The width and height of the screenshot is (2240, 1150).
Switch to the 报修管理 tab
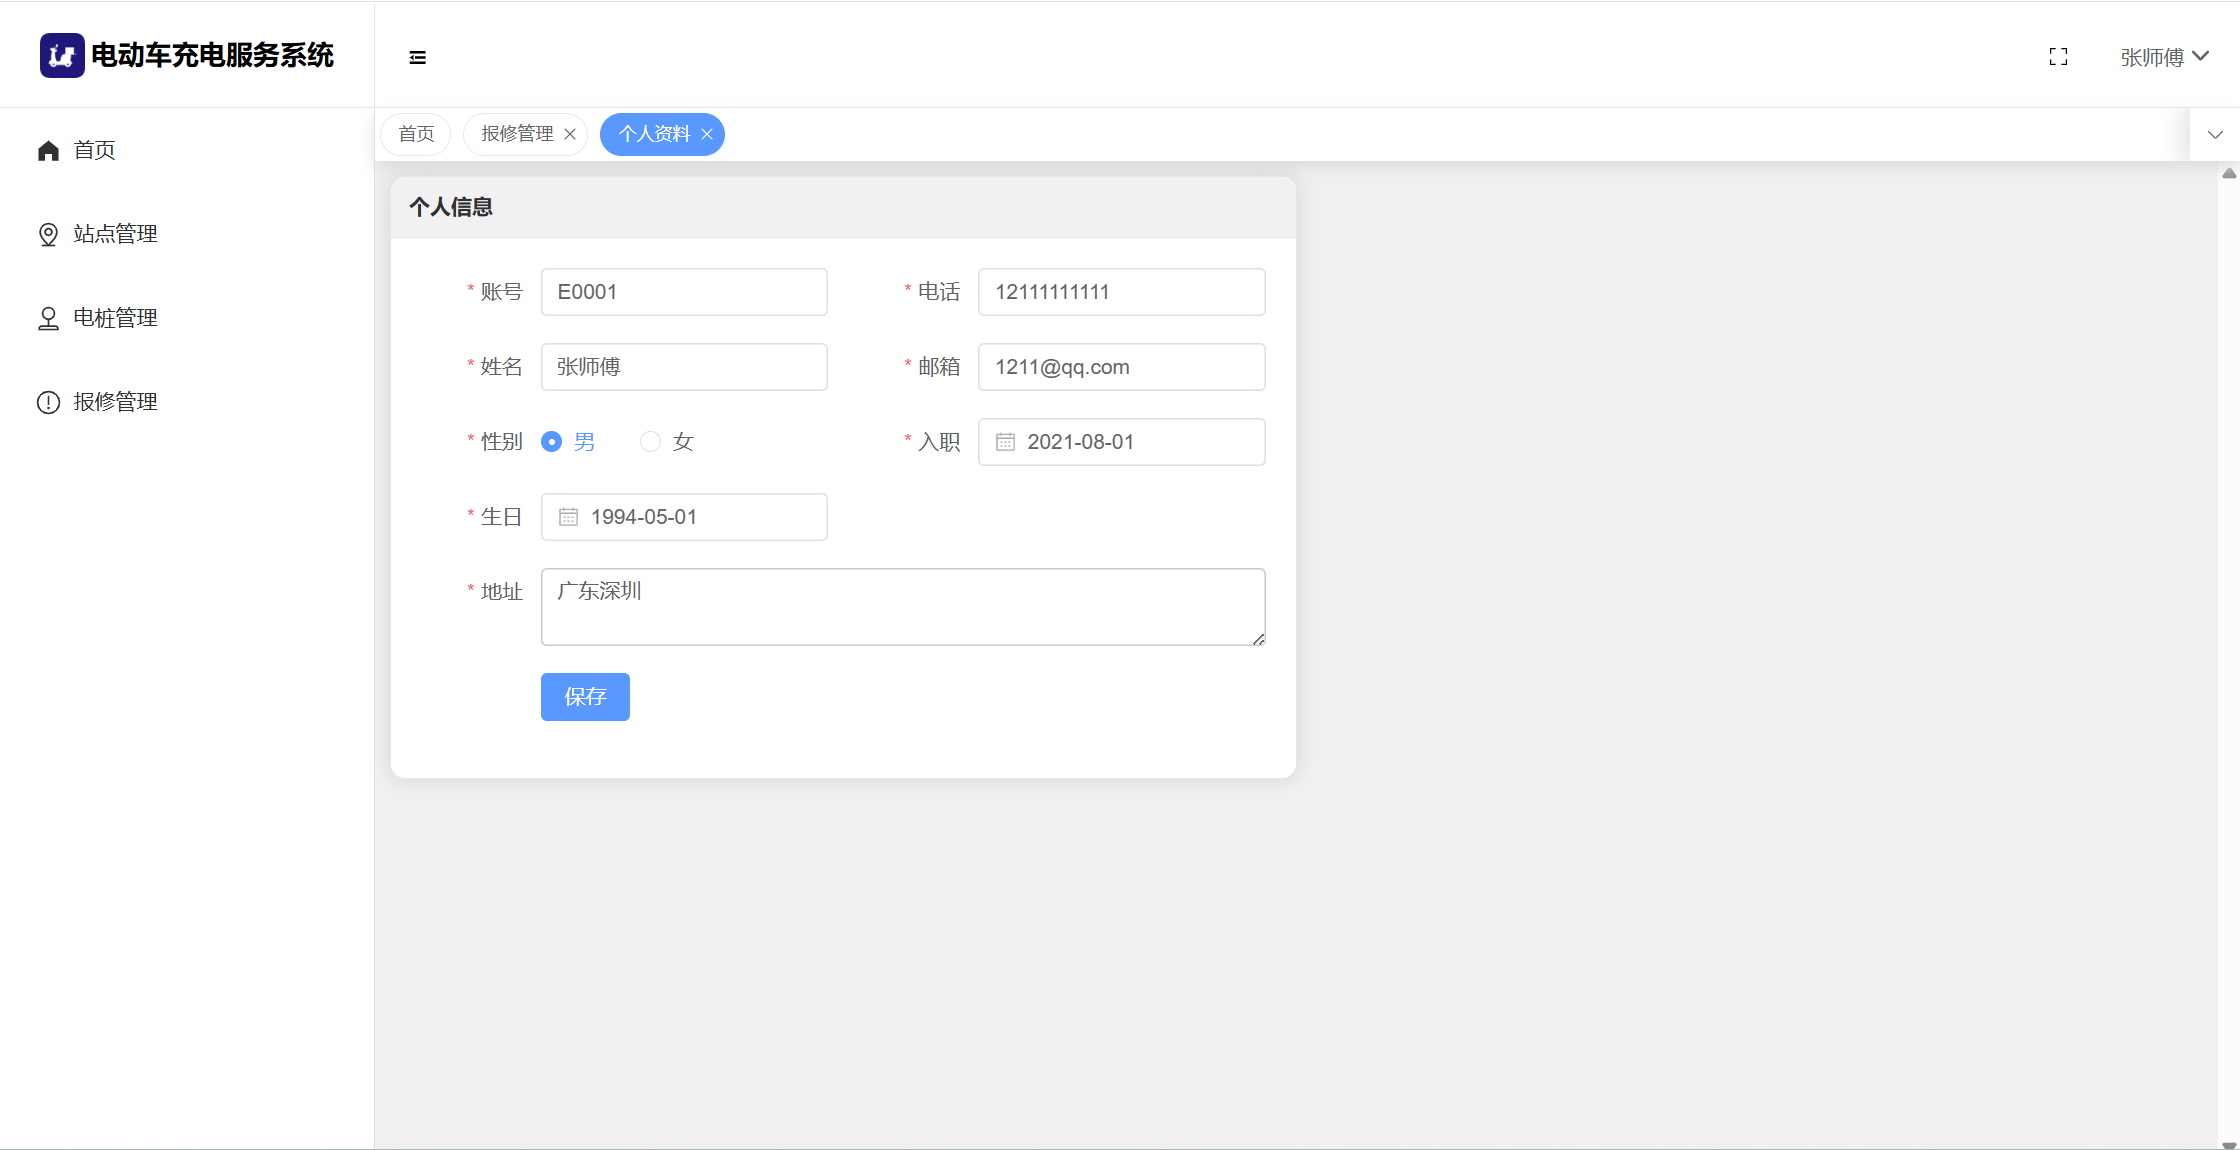(517, 134)
